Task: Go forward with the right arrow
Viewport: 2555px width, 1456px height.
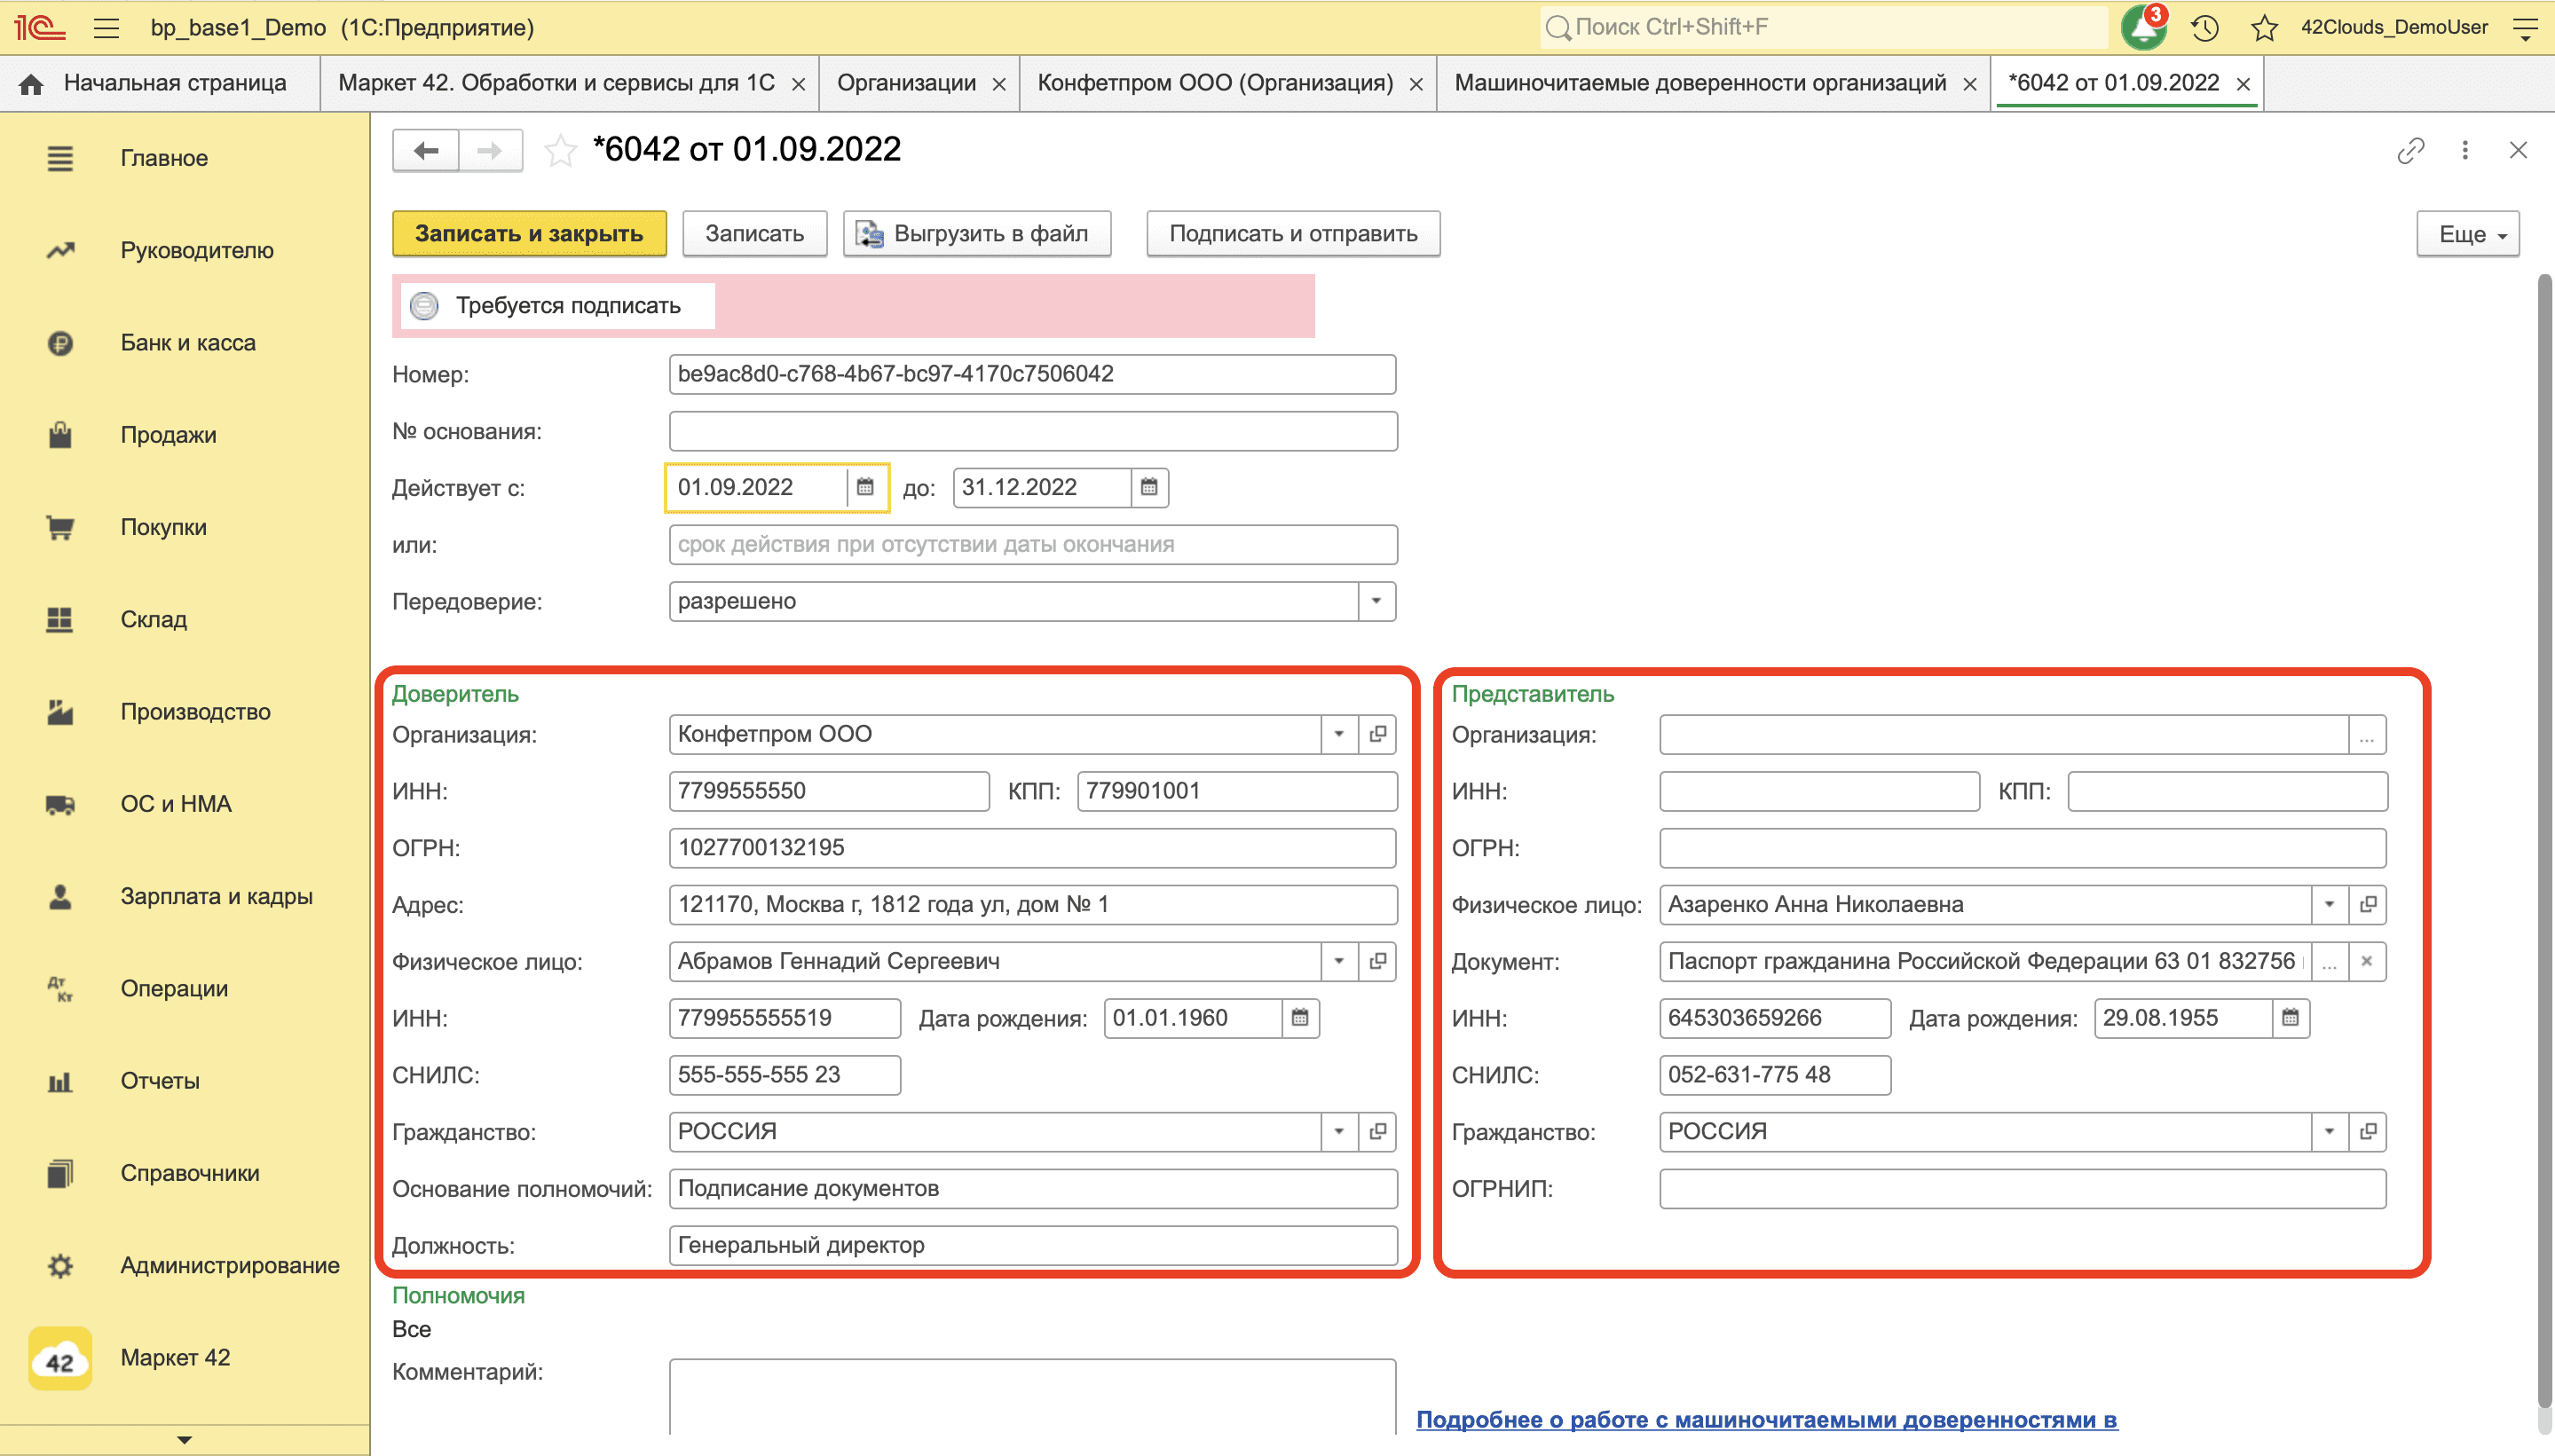Action: (x=490, y=151)
